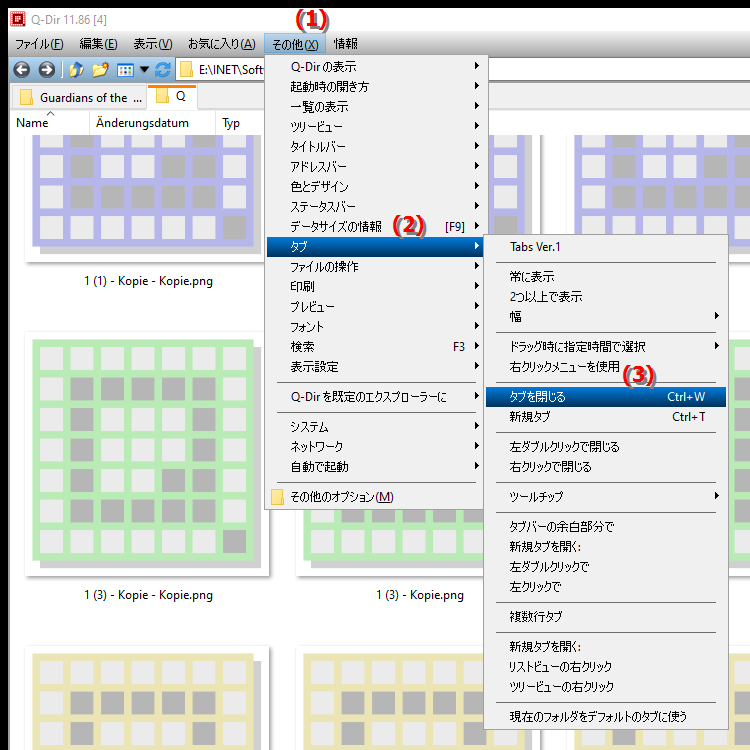
Task: Open the ネットワーク submenu
Action: point(375,446)
